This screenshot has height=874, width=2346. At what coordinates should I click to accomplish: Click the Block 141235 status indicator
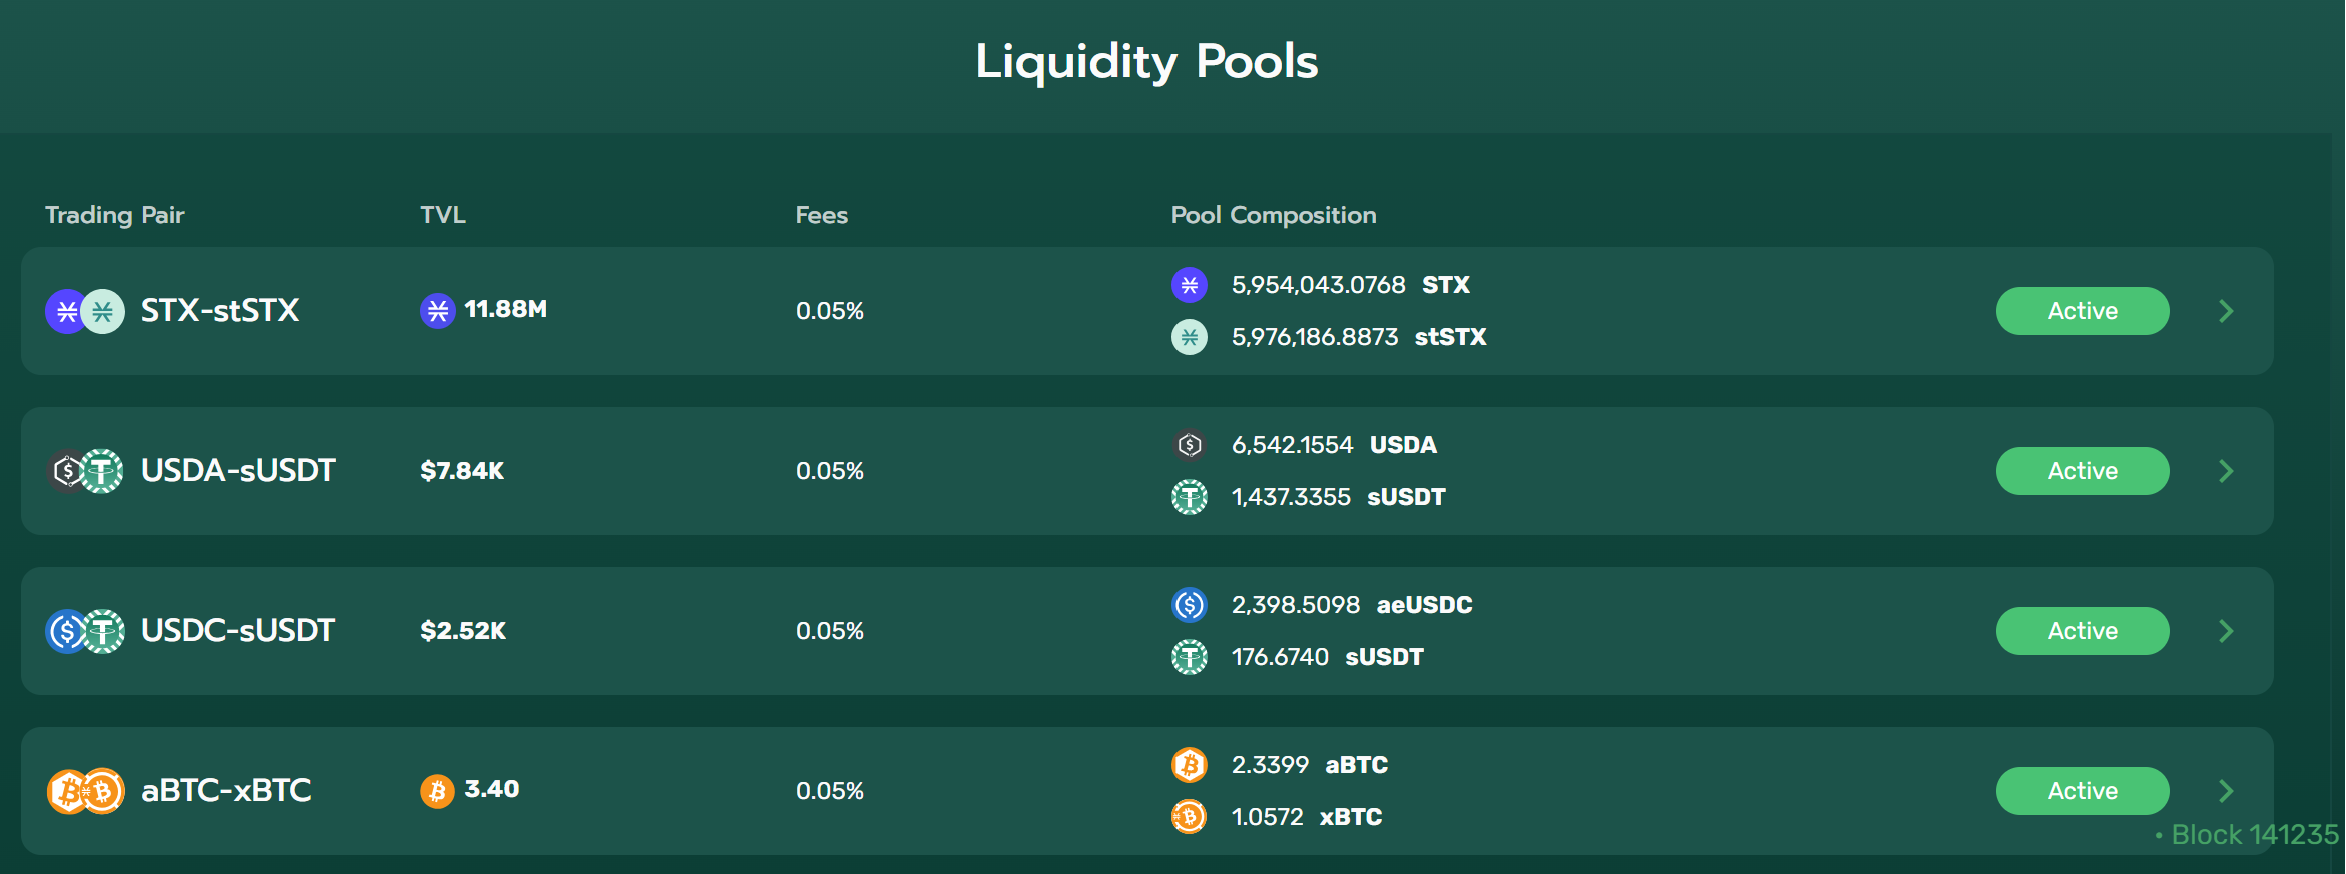point(2247,835)
